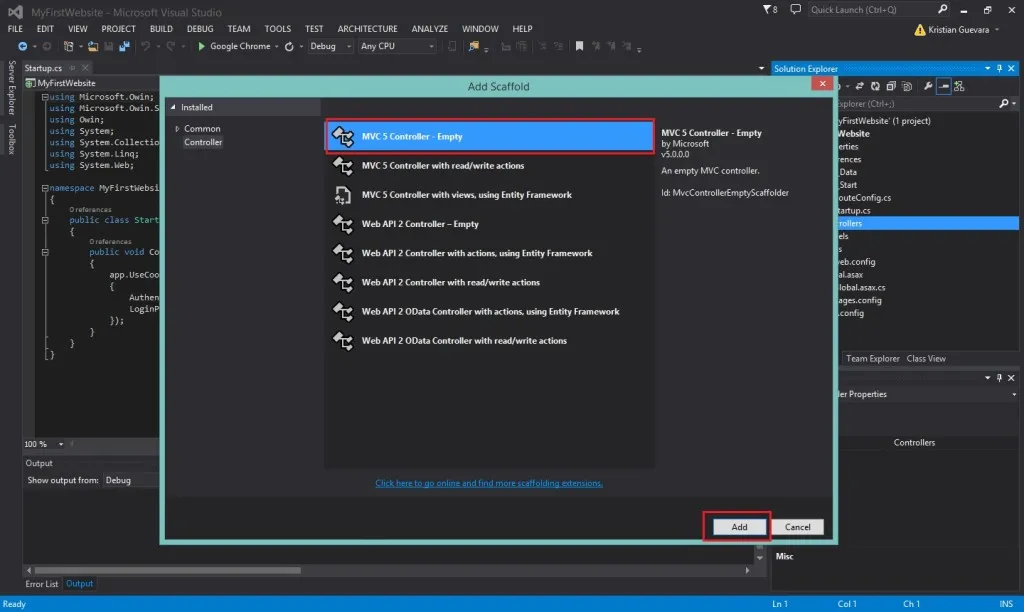
Task: Switch to the Error List tab
Action: pos(42,584)
